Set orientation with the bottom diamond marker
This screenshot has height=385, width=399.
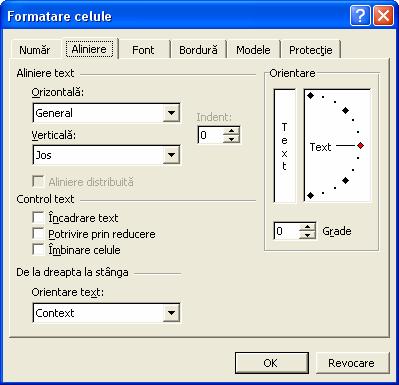tap(310, 195)
